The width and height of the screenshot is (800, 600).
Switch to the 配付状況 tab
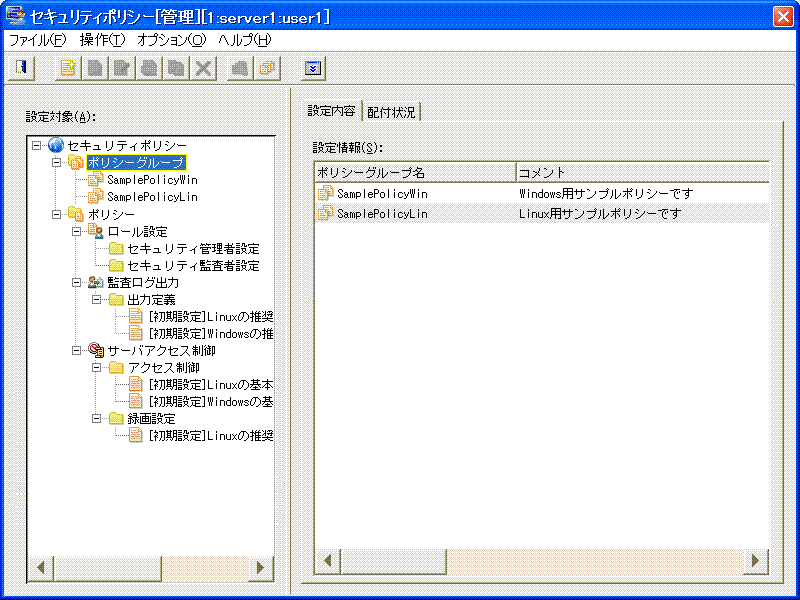(x=391, y=112)
